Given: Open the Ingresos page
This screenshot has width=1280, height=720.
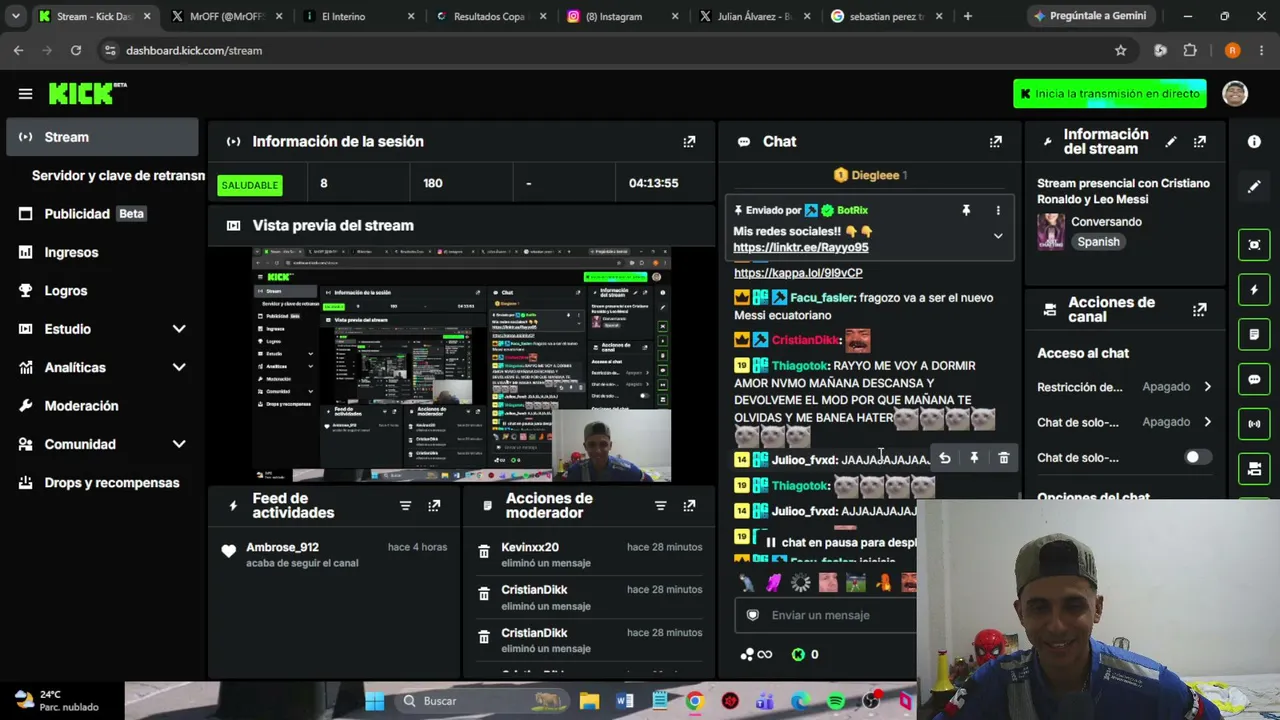Looking at the screenshot, I should tap(102, 252).
